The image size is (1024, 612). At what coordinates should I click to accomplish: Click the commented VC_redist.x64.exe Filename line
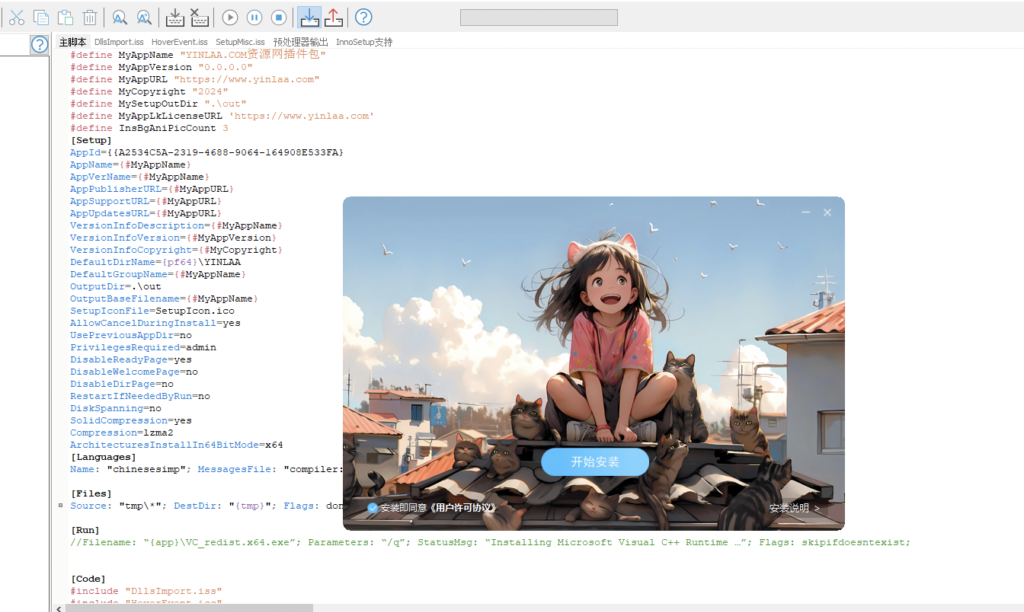(490, 543)
